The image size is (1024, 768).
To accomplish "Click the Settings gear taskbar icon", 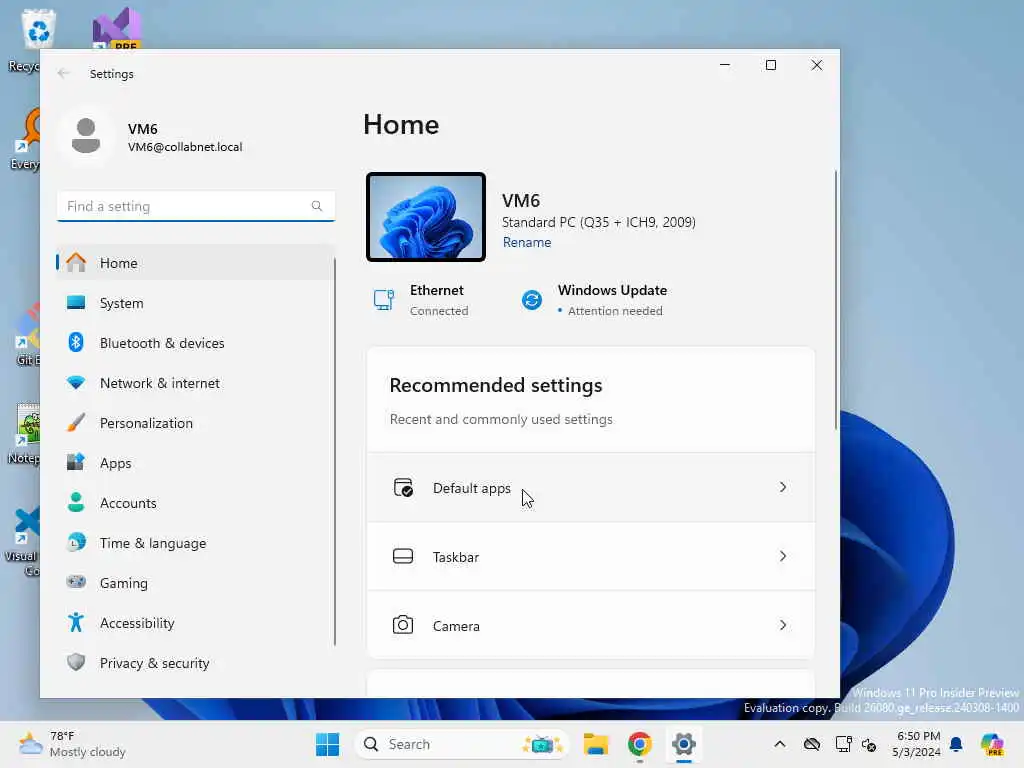I will (x=683, y=744).
